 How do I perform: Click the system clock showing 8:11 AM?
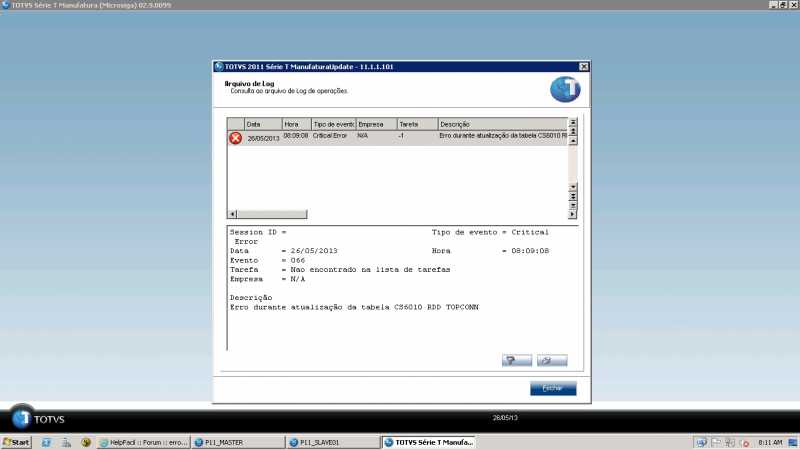point(770,443)
